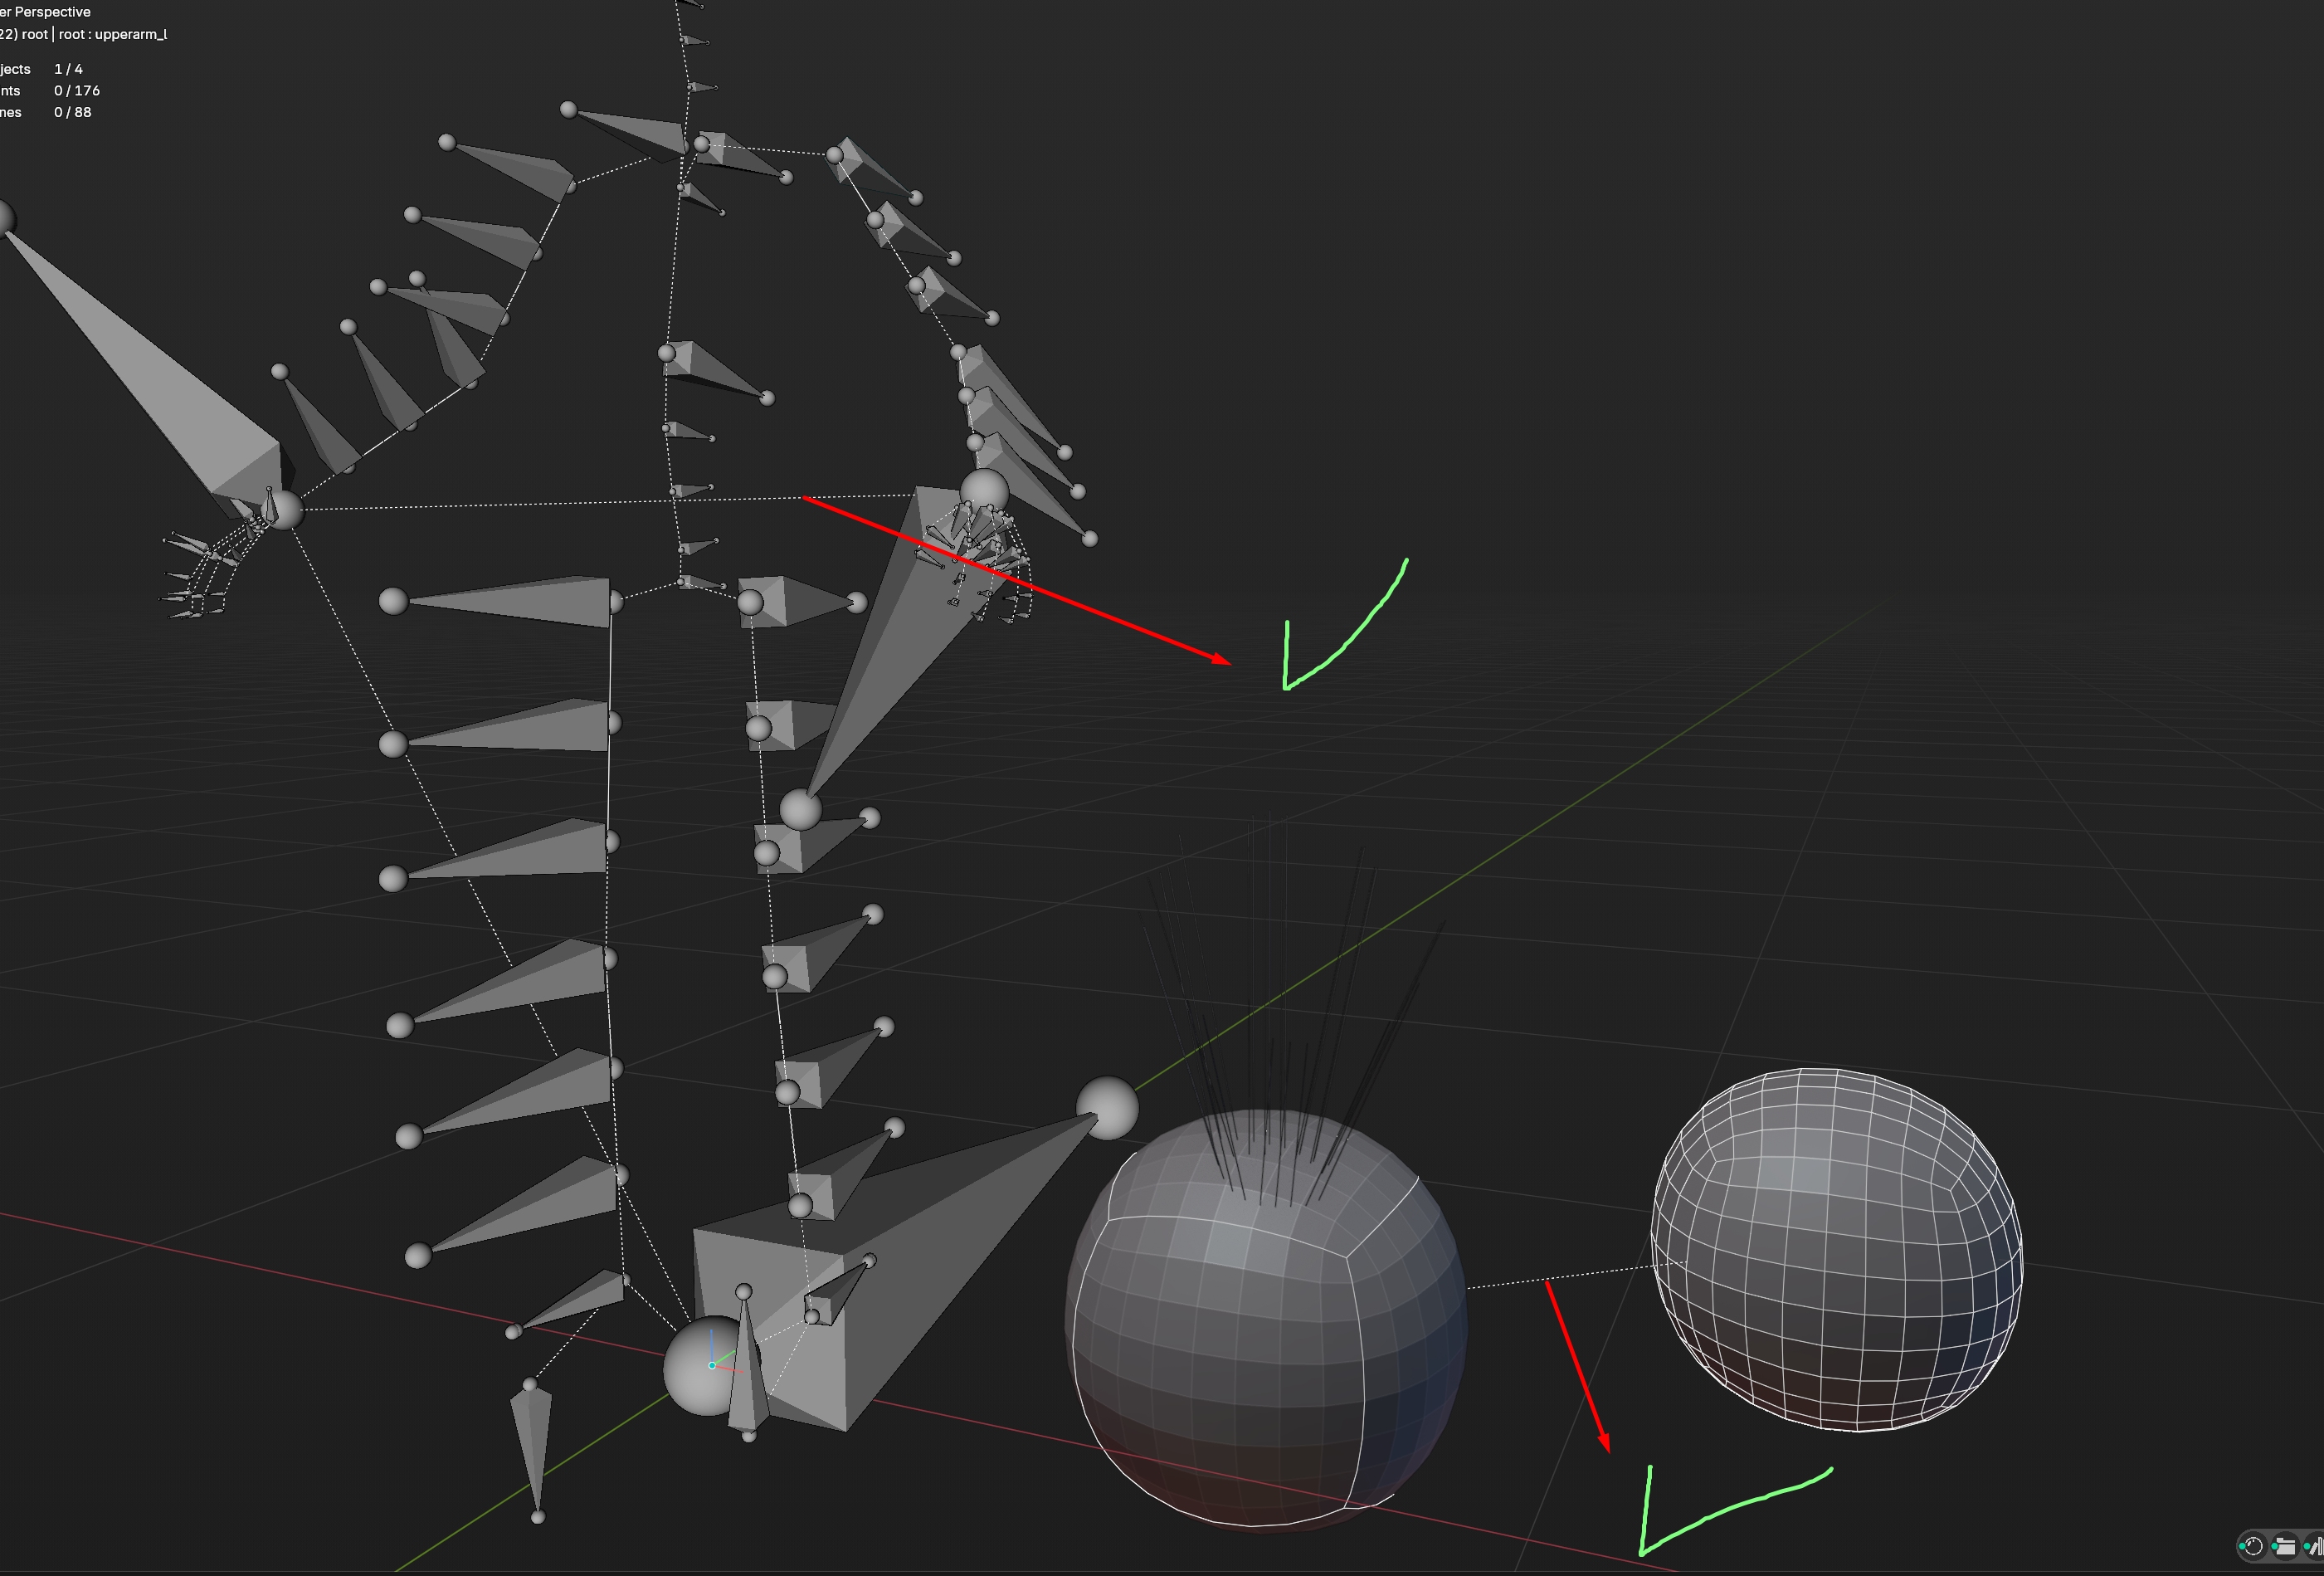Open the folder icon in bottom-right pill

pyautogui.click(x=2284, y=1547)
